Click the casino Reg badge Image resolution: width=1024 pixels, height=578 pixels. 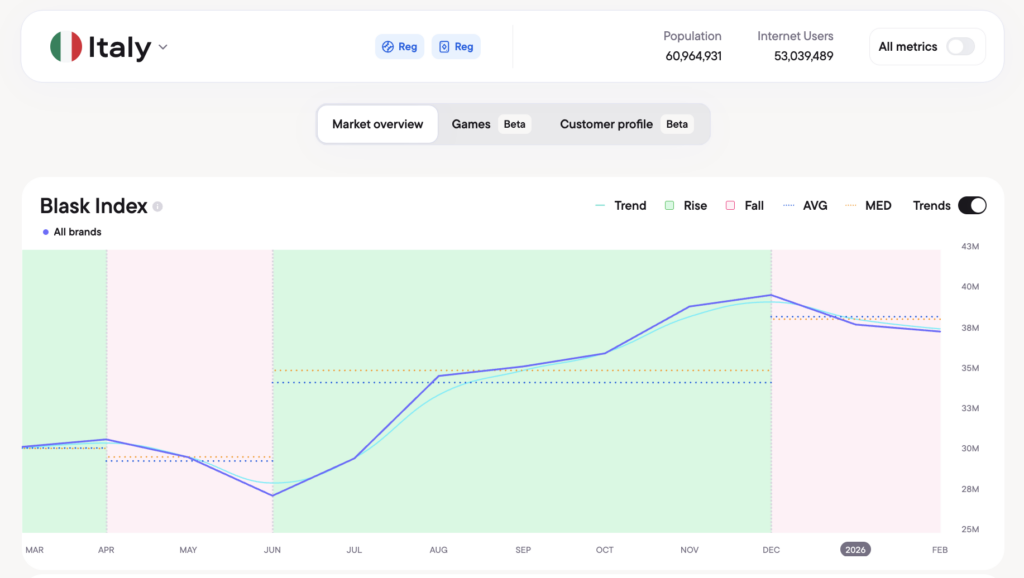click(x=456, y=46)
